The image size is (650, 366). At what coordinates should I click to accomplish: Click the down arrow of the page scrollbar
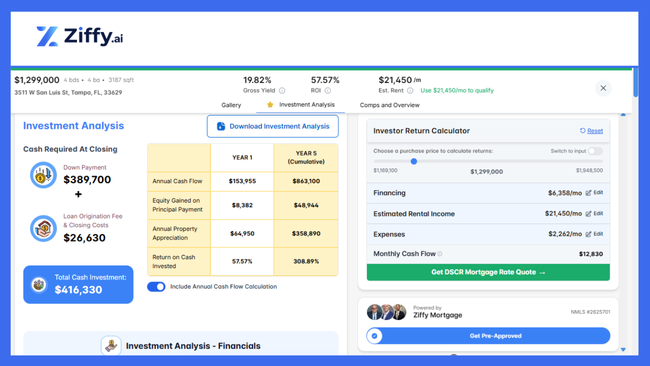(623, 350)
